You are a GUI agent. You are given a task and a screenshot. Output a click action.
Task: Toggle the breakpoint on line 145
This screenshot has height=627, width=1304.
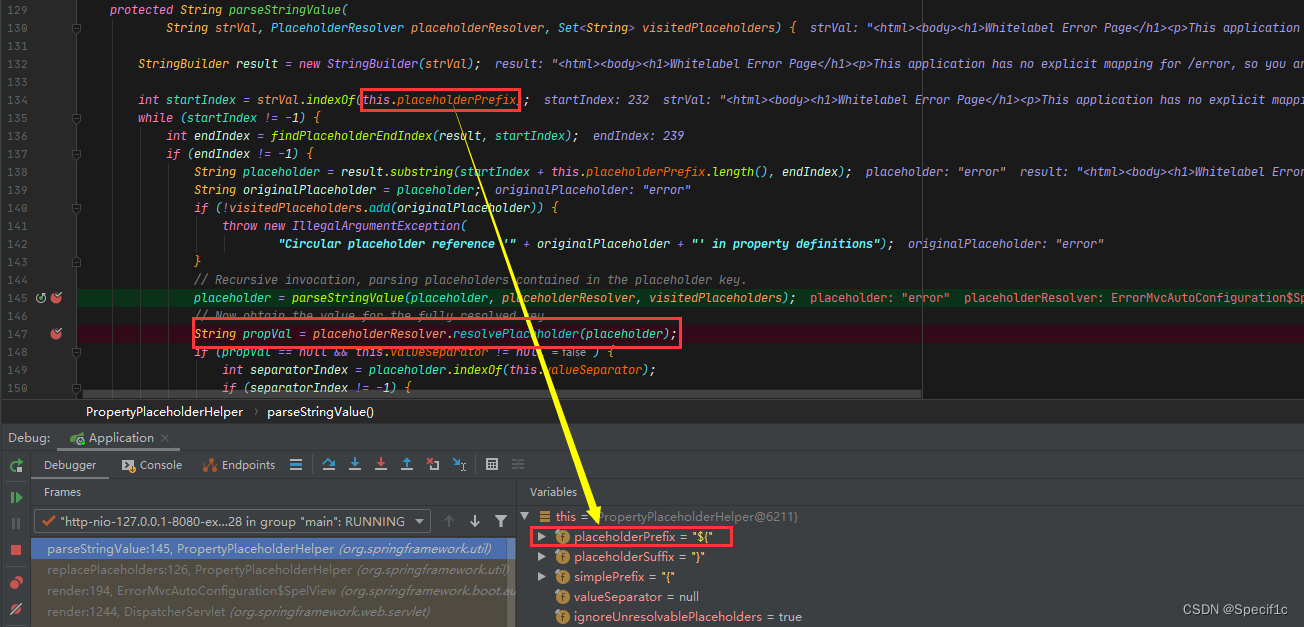(x=56, y=298)
